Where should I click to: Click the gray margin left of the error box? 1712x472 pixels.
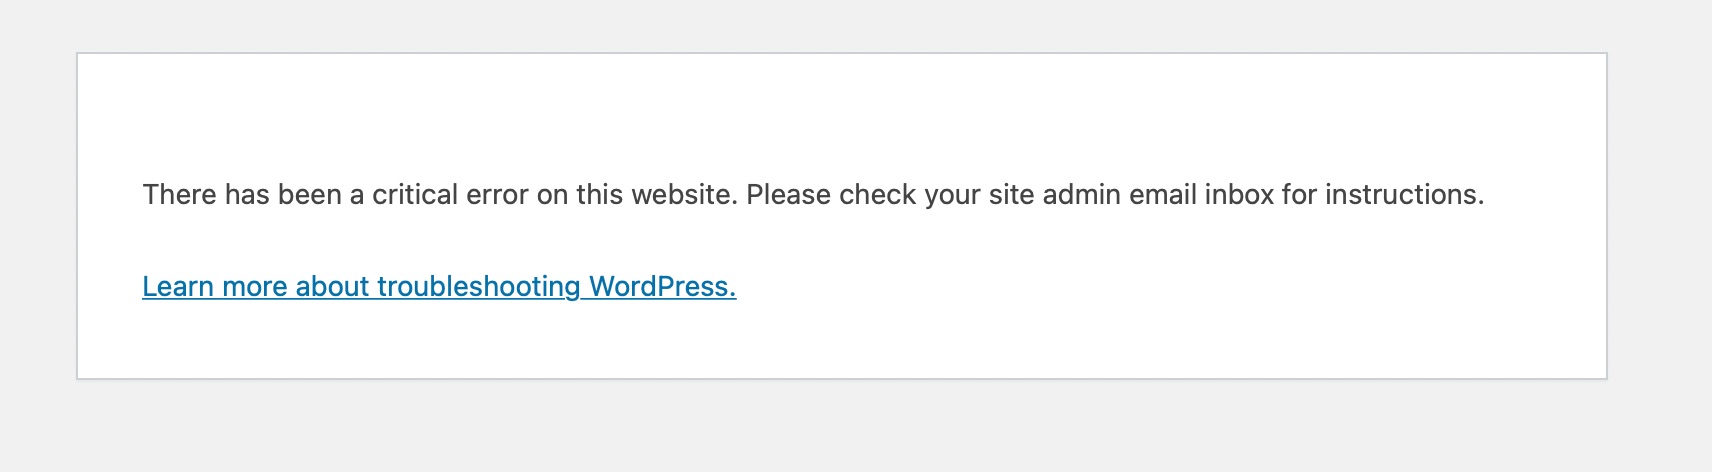coord(38,215)
